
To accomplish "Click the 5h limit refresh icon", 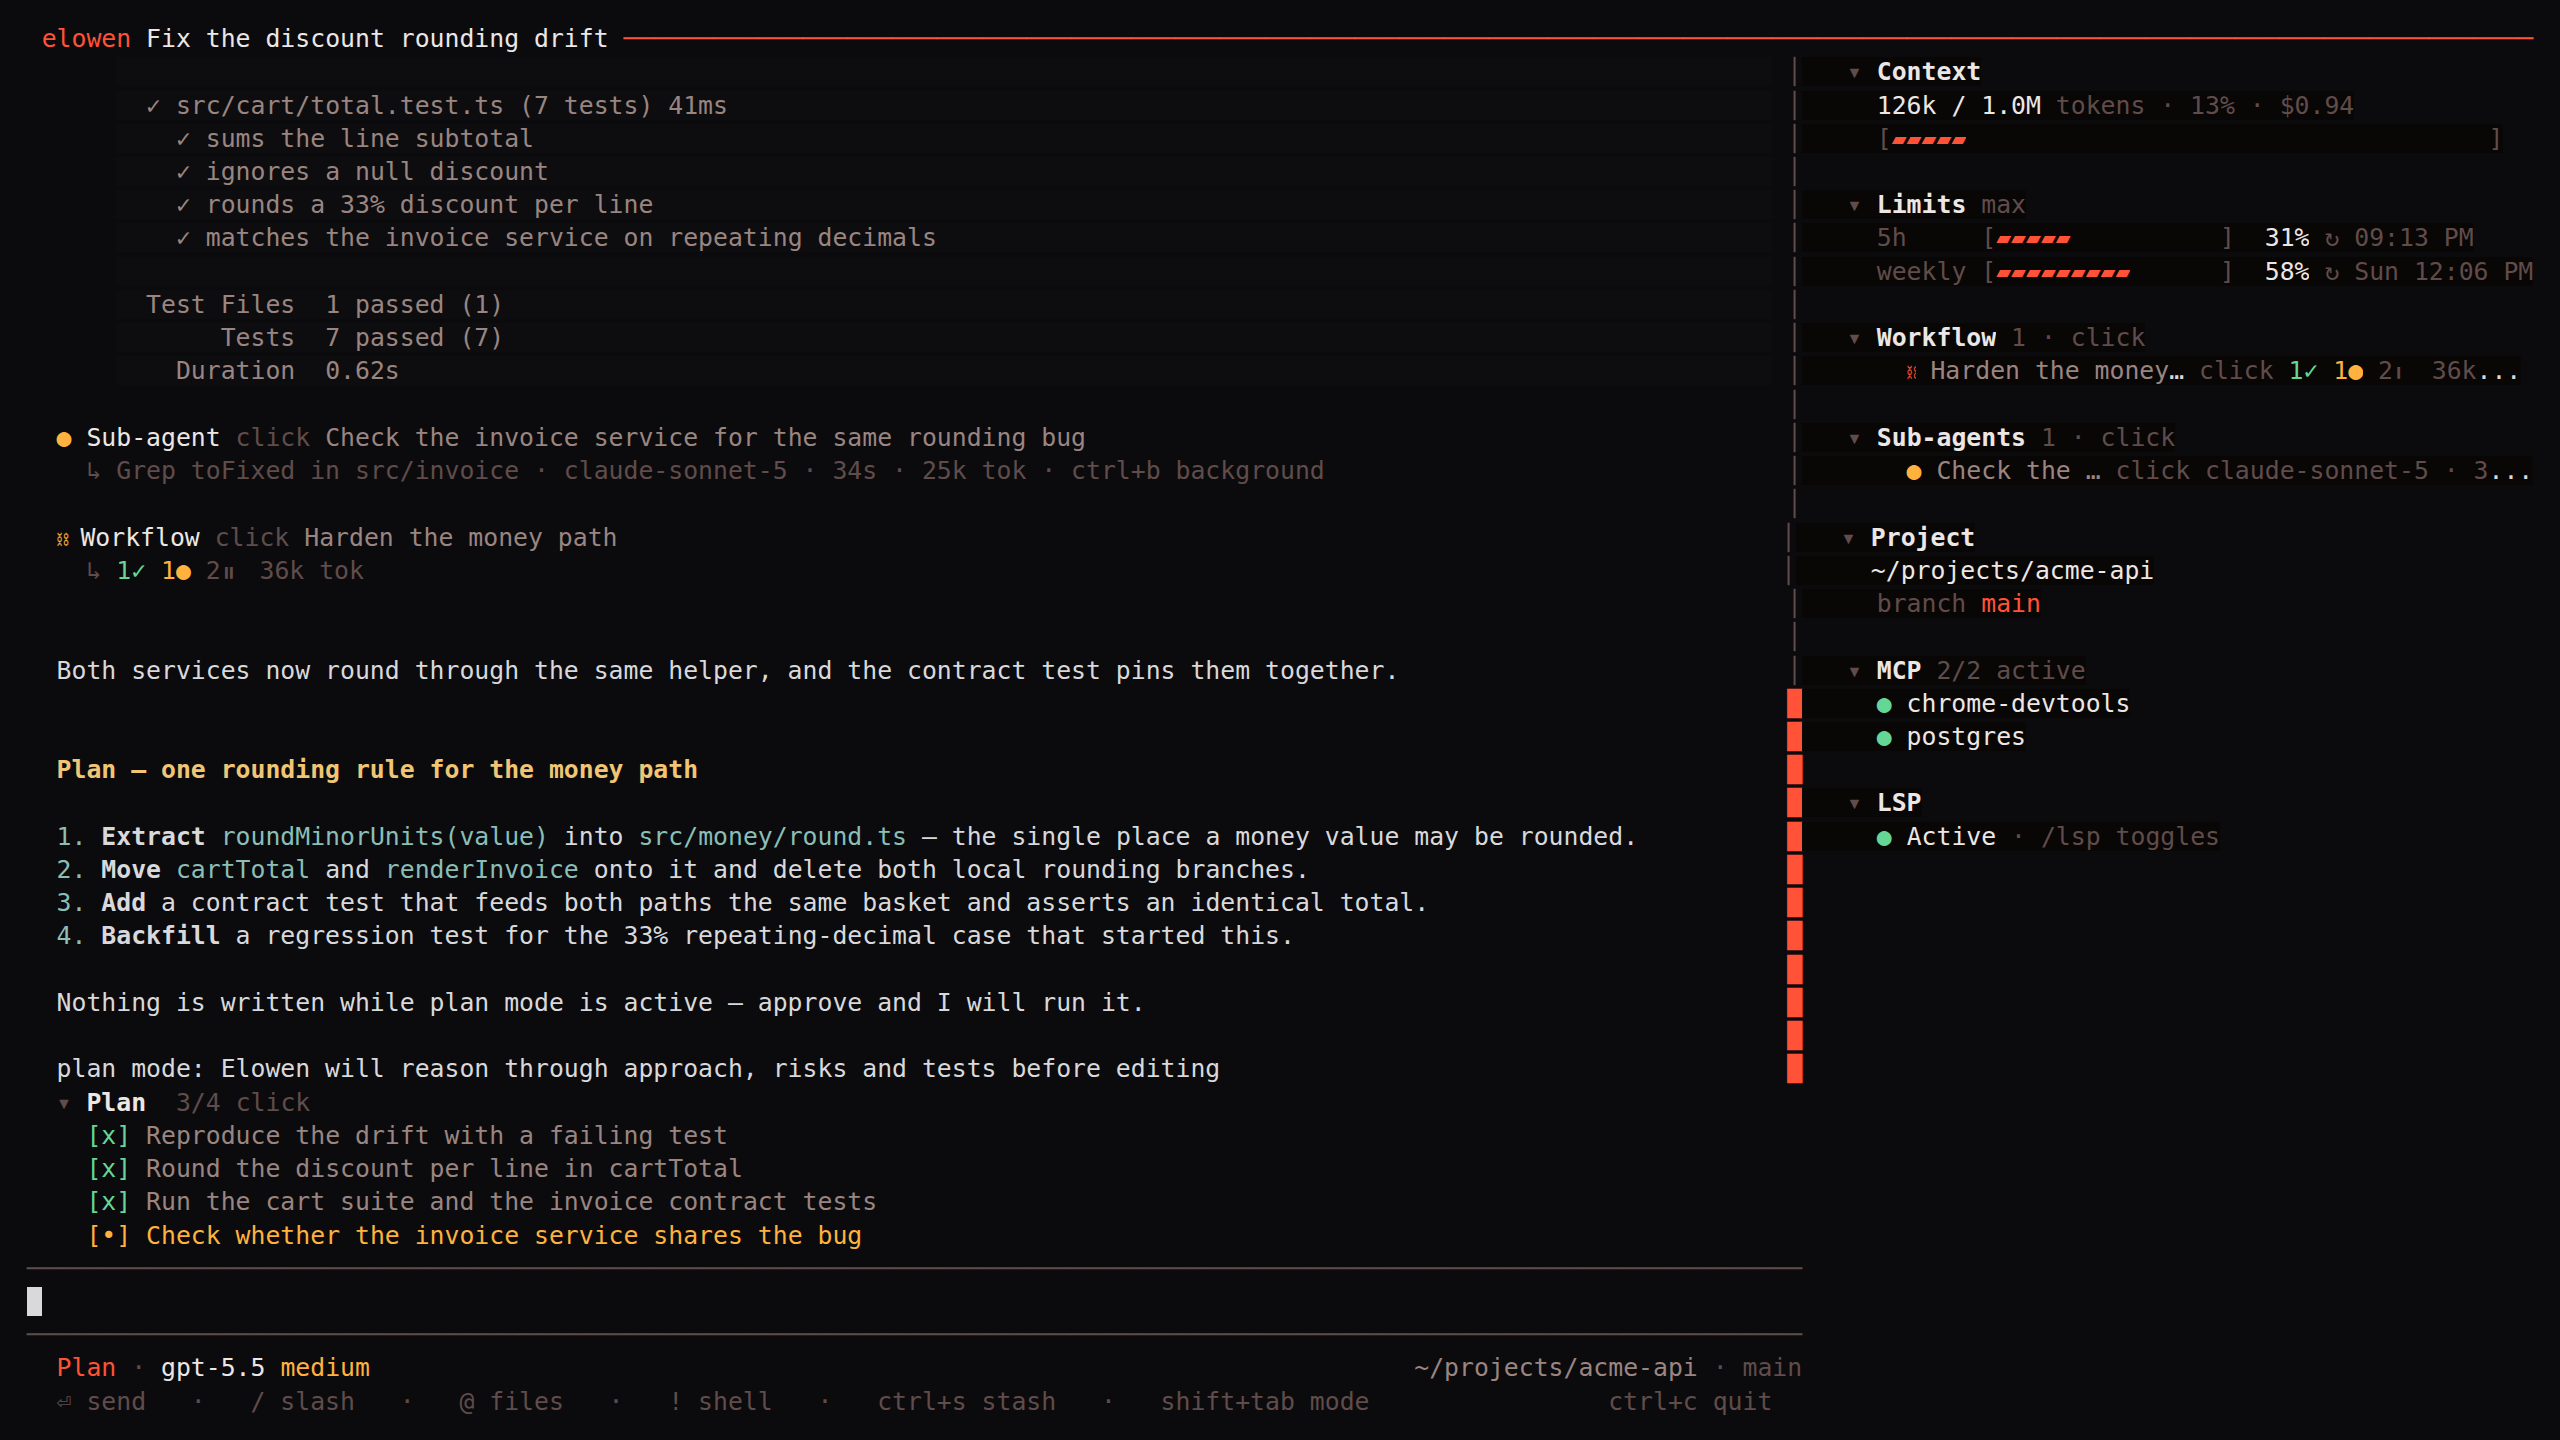I will point(2332,239).
